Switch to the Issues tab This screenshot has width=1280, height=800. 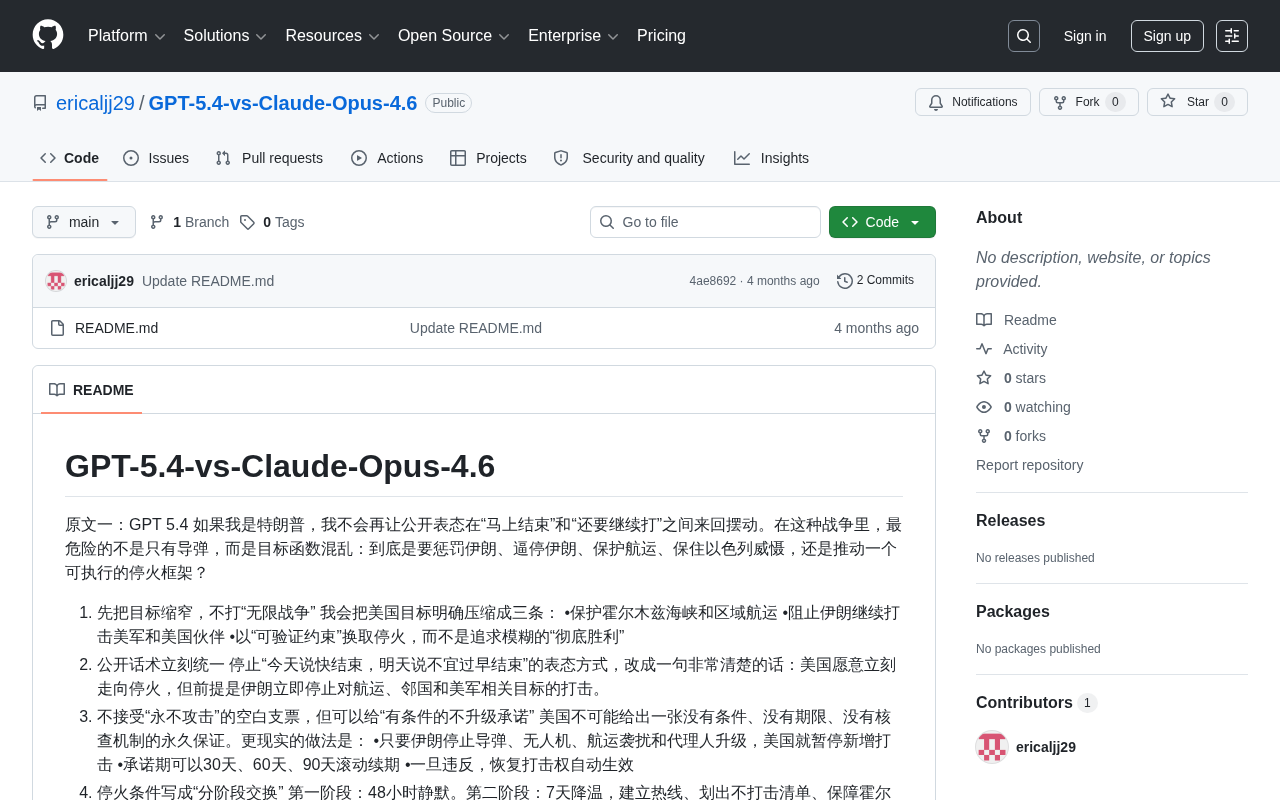[156, 158]
